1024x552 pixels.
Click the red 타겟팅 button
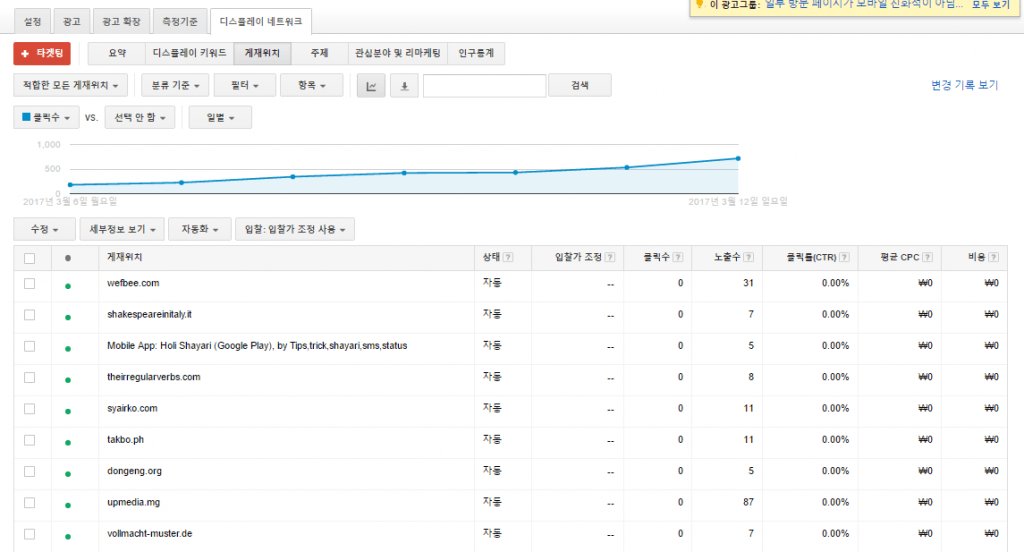(x=42, y=54)
